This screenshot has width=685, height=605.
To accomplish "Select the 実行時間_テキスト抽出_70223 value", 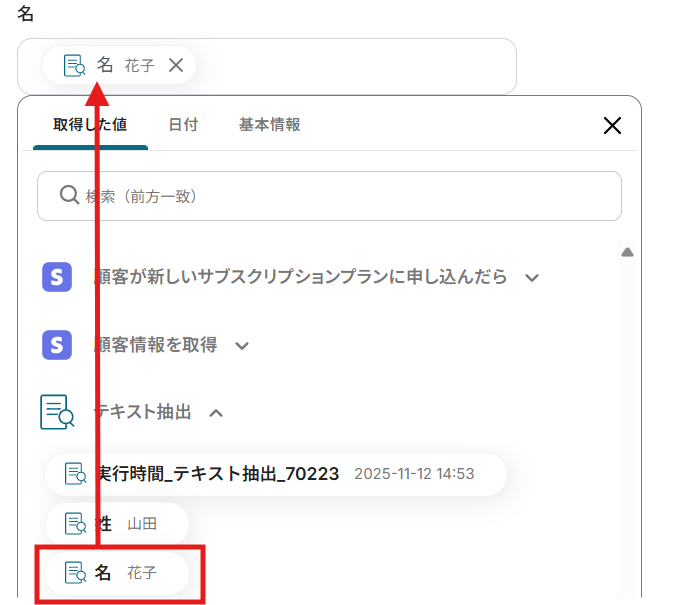I will point(276,474).
